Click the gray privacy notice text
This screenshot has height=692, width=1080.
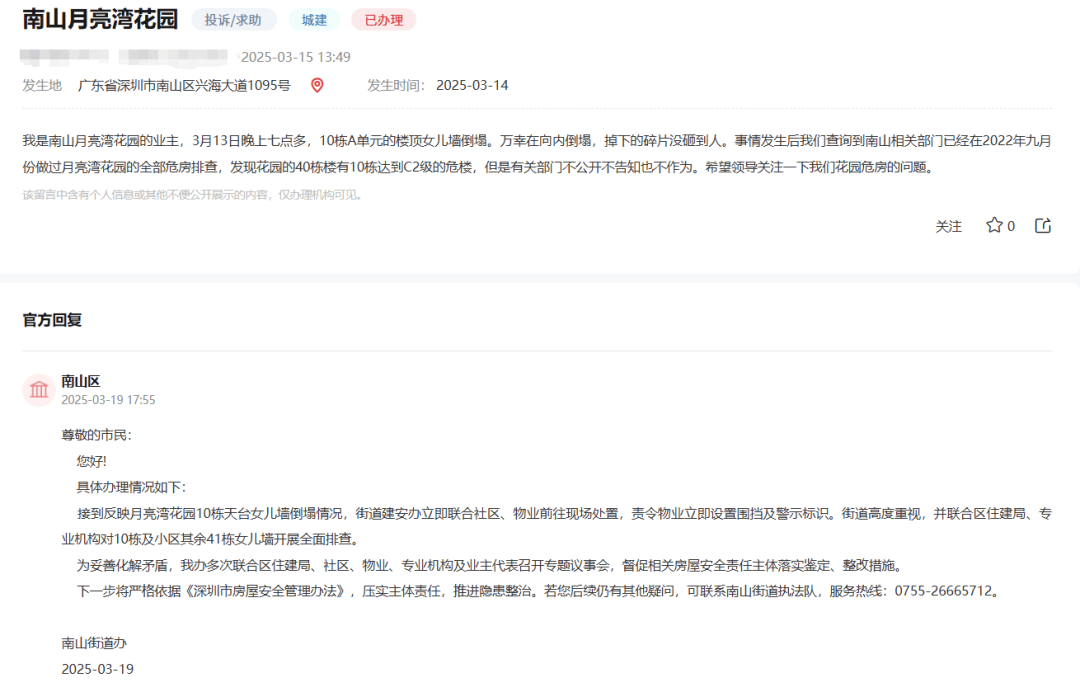point(192,195)
